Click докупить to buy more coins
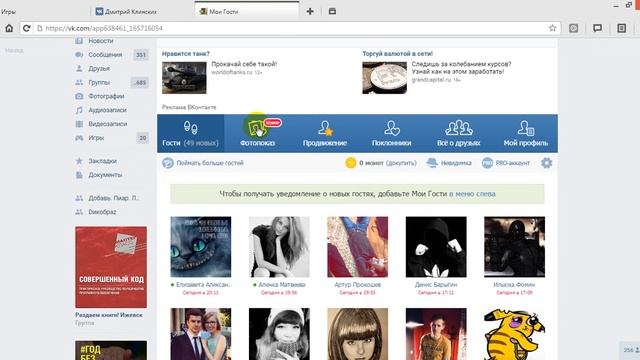640x360 pixels. [401, 163]
